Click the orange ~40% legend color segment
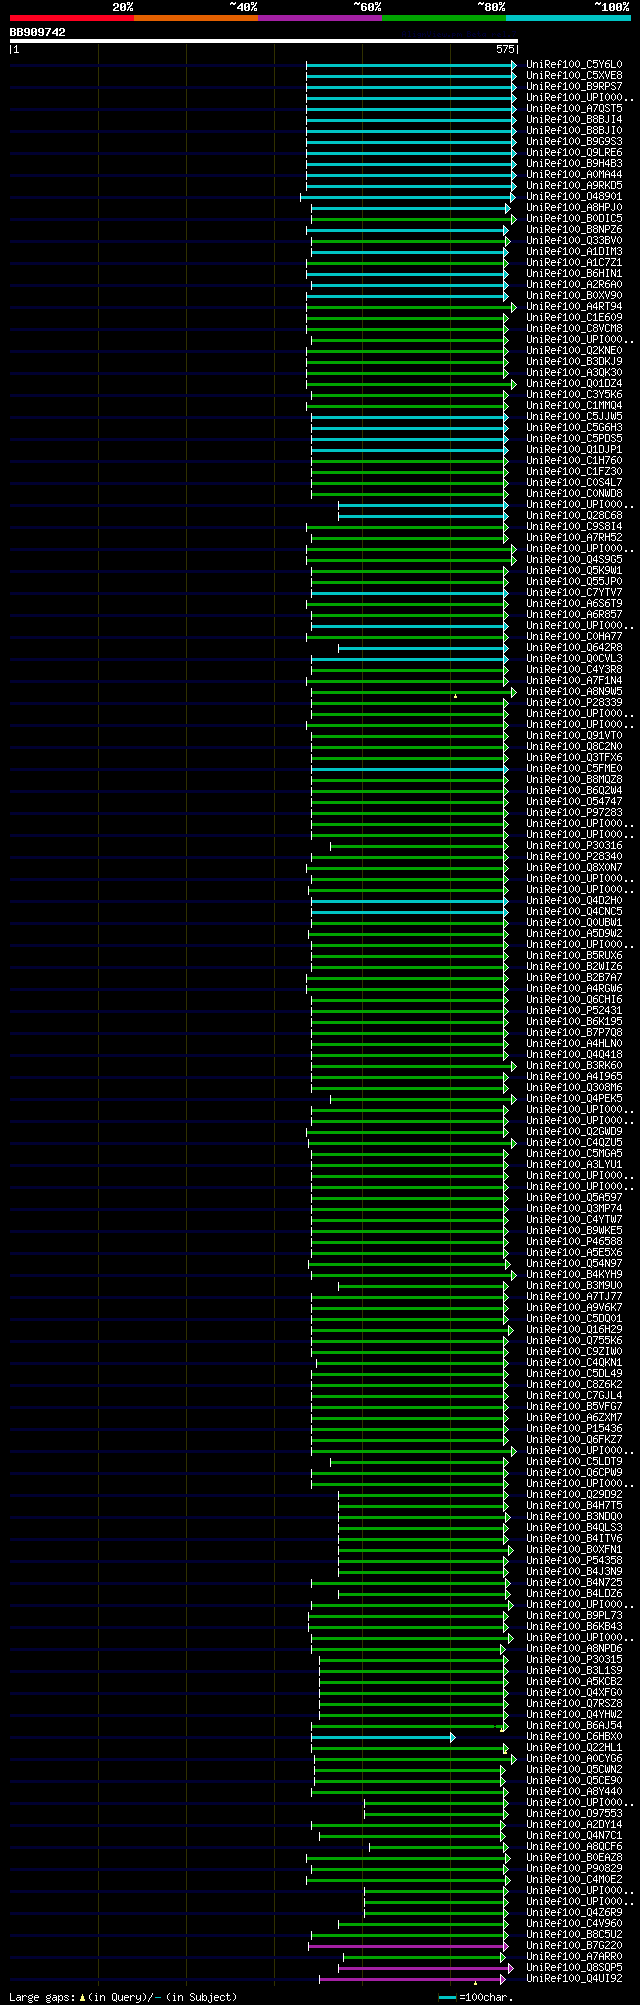 pyautogui.click(x=195, y=18)
